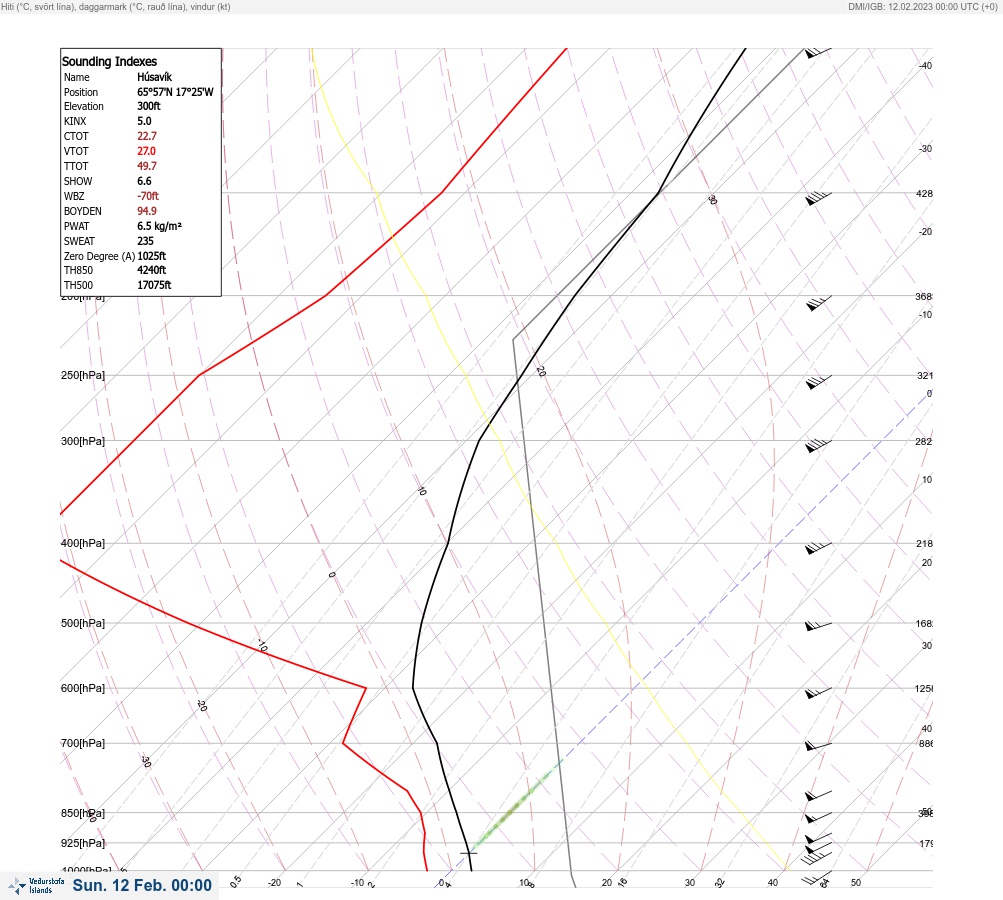Click the '925[hPa]' pressure label
The width and height of the screenshot is (1003, 900).
83,843
